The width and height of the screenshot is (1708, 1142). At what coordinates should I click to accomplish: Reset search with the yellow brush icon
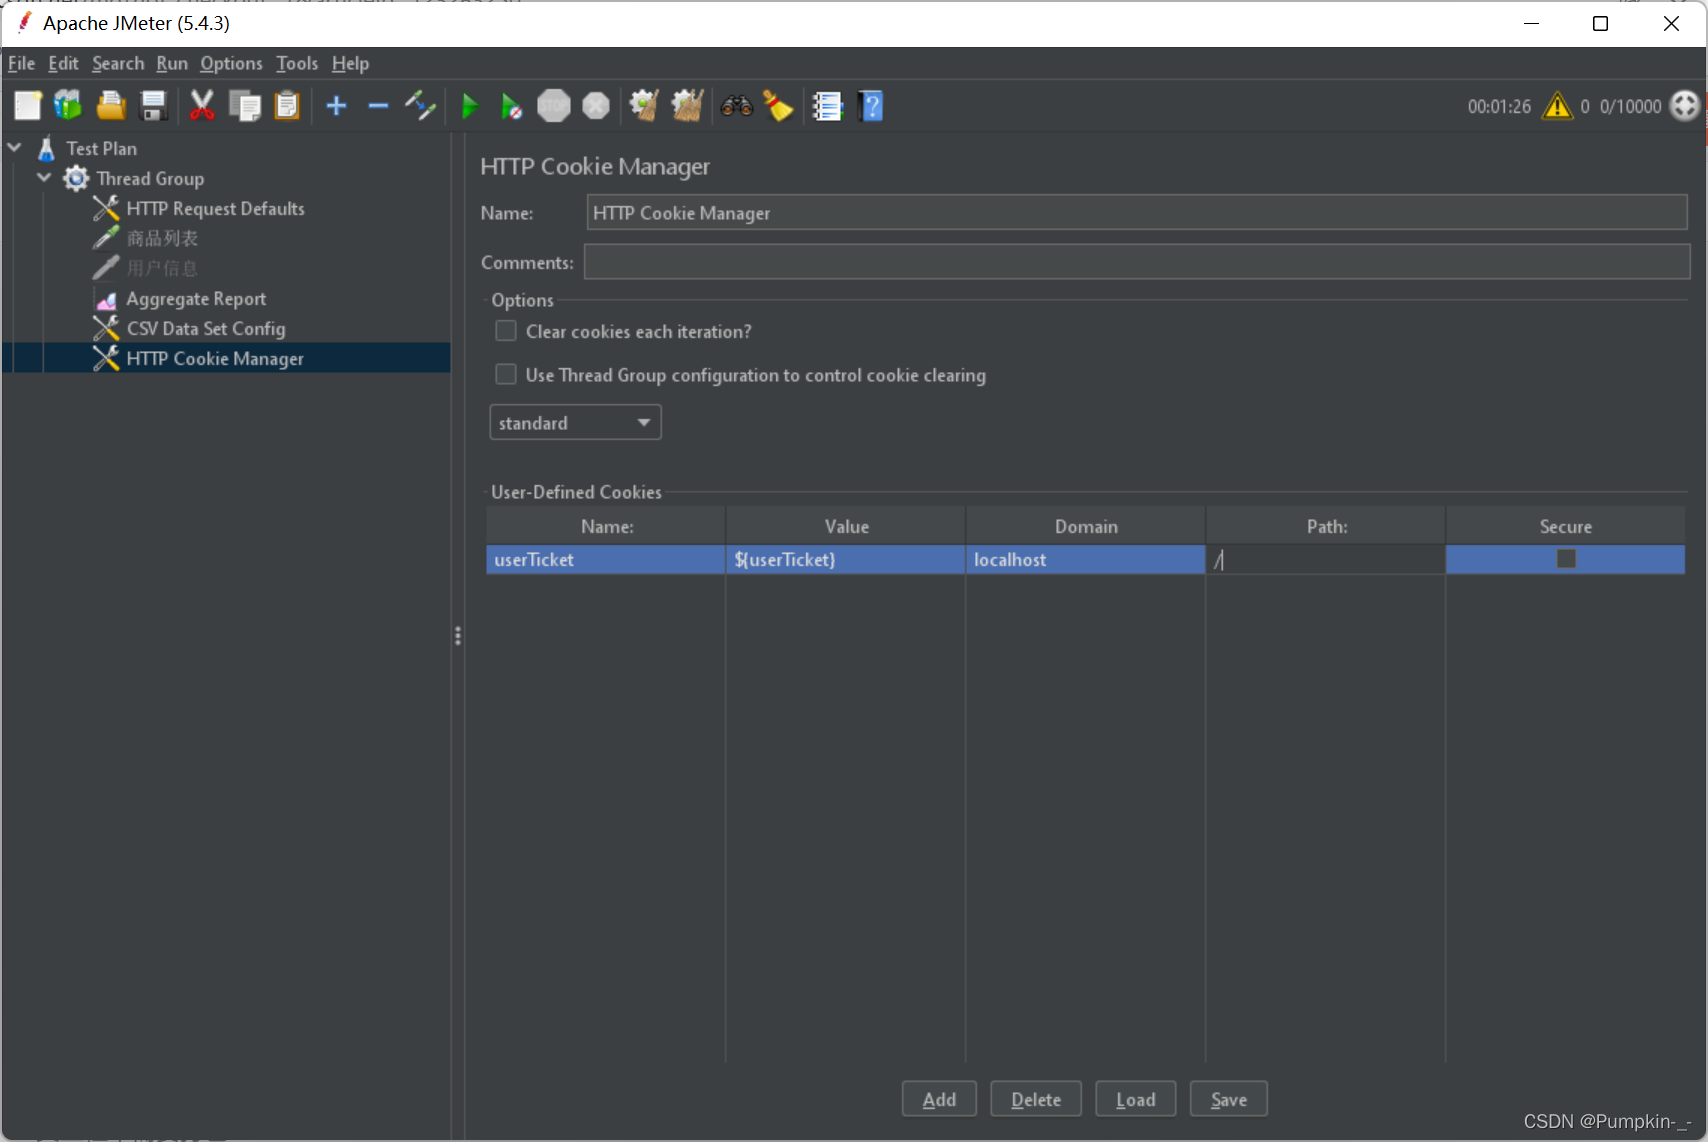pyautogui.click(x=778, y=105)
